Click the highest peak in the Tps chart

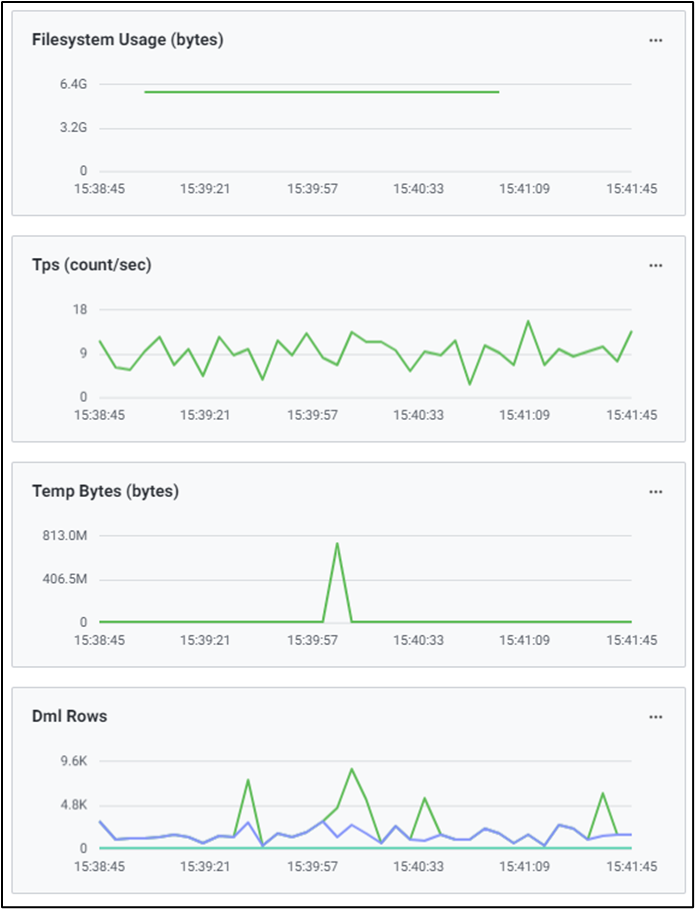[528, 321]
